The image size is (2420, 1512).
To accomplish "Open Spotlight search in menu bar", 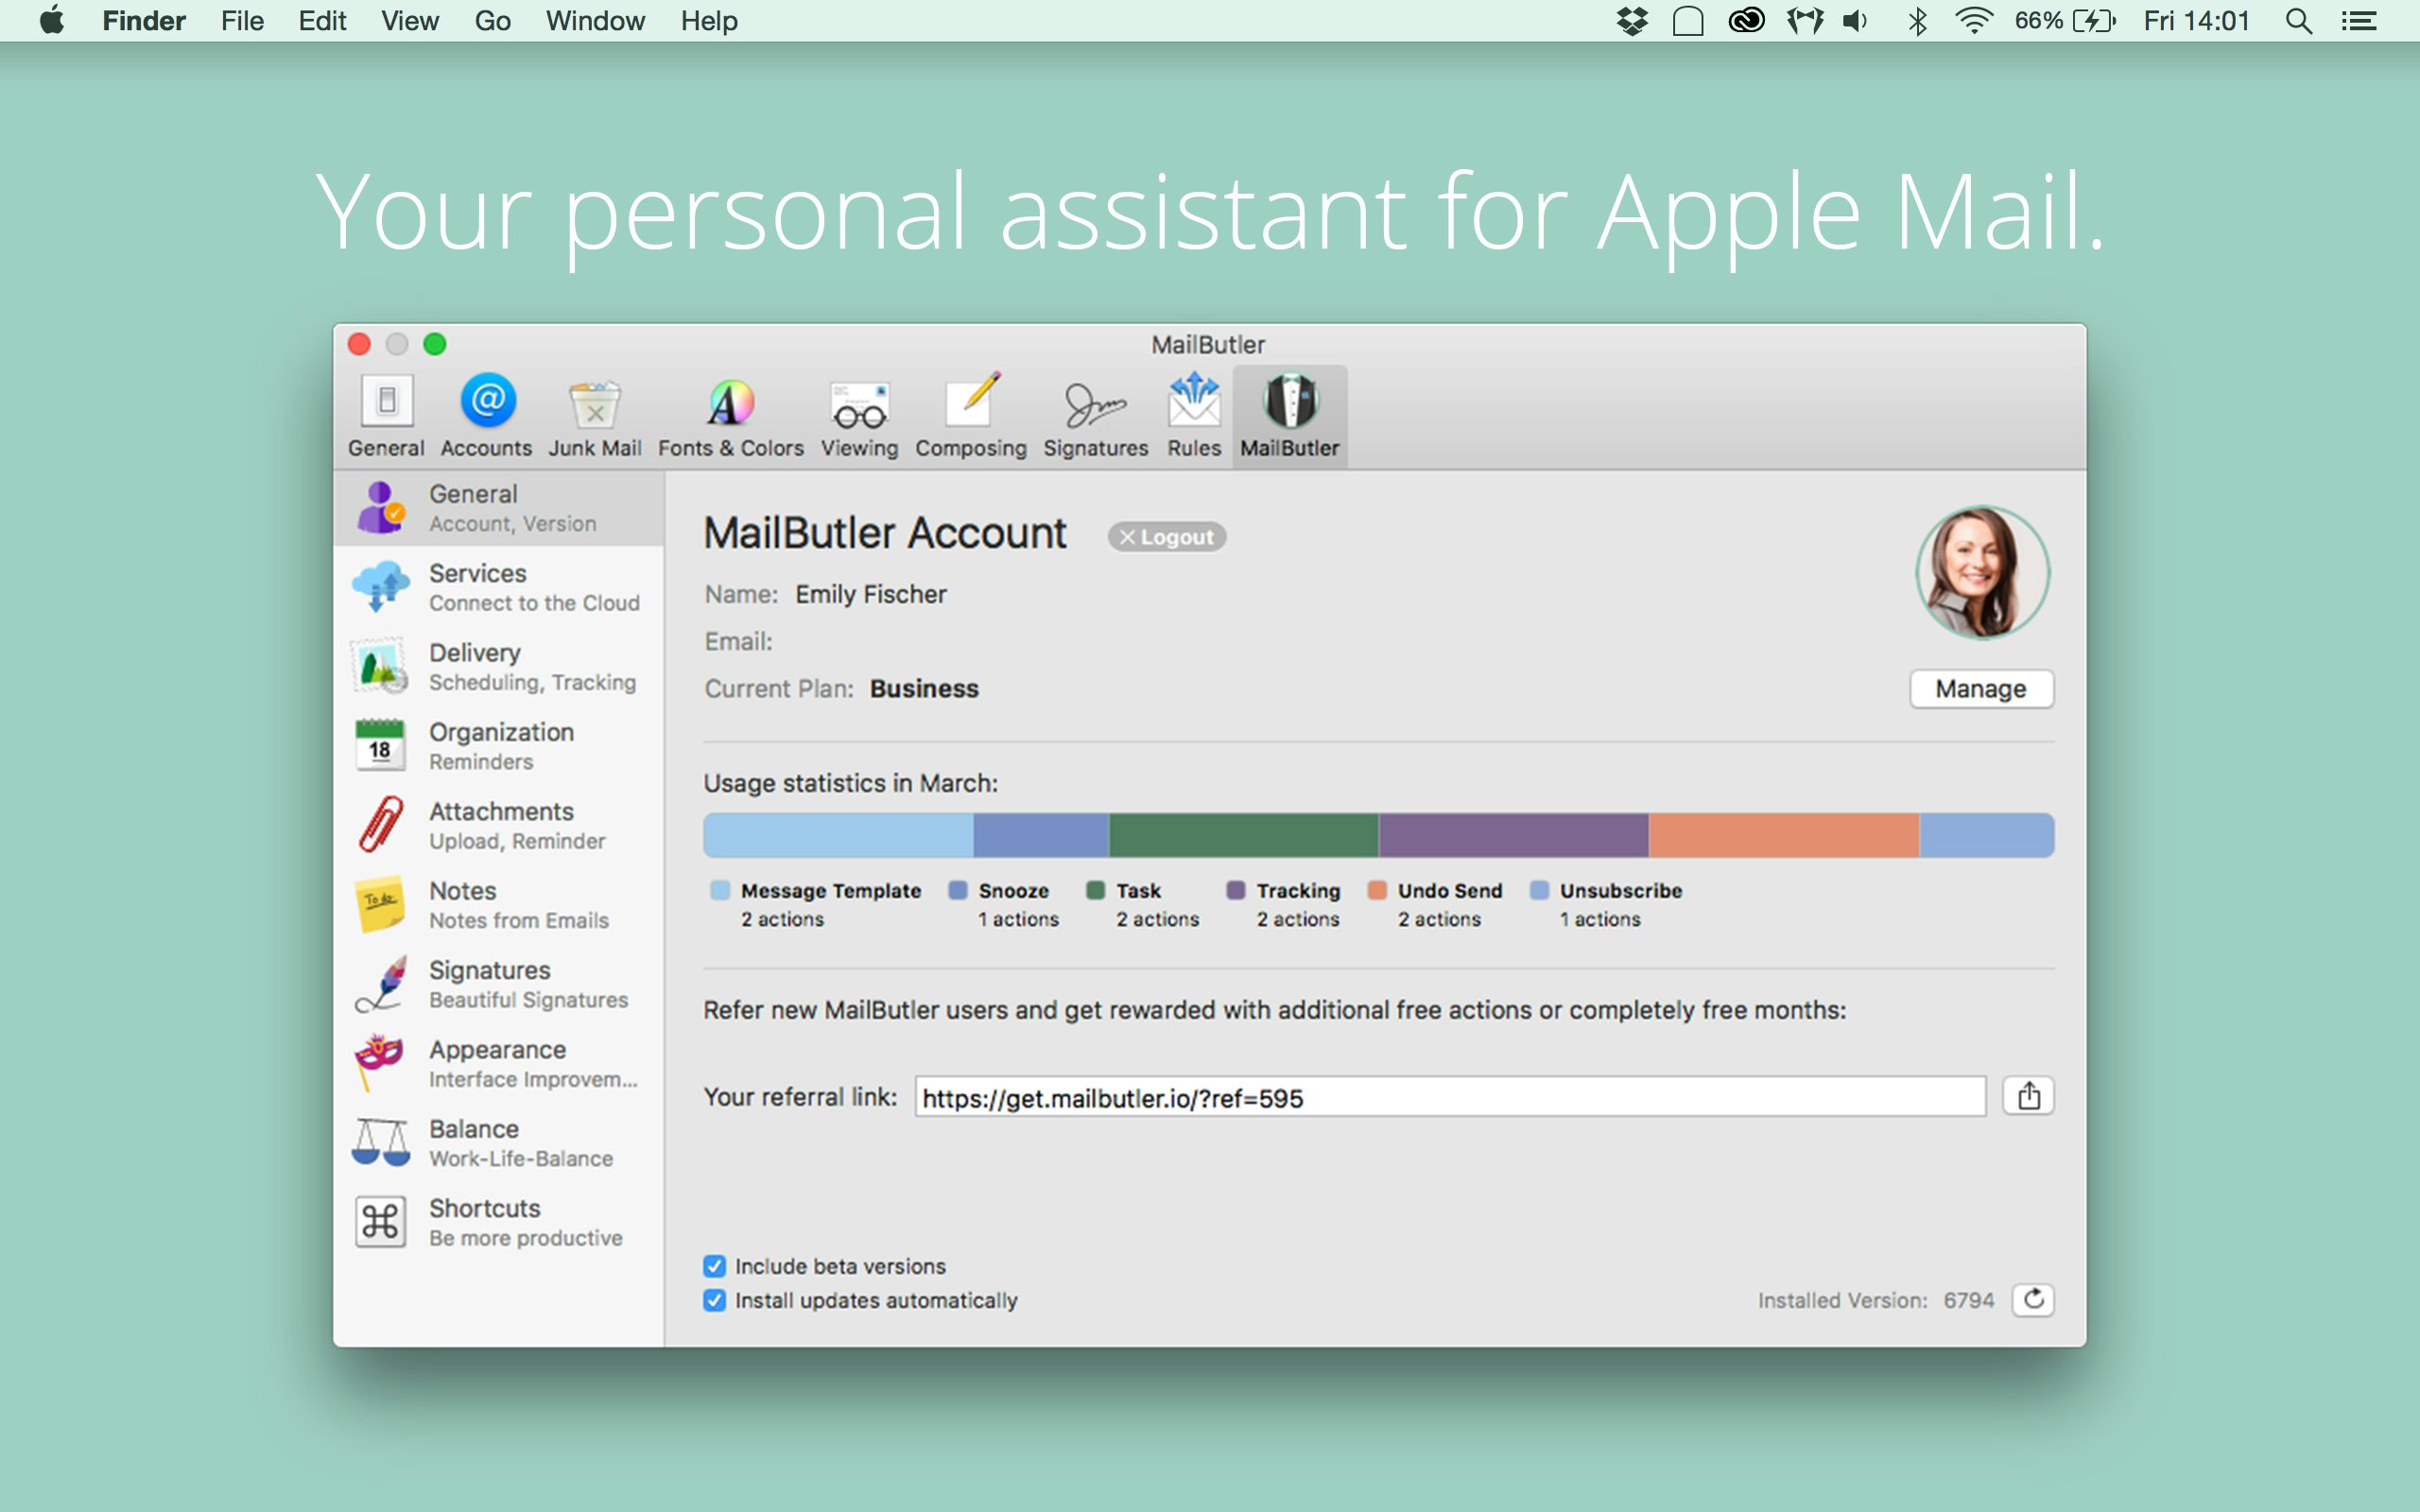I will coord(2298,21).
